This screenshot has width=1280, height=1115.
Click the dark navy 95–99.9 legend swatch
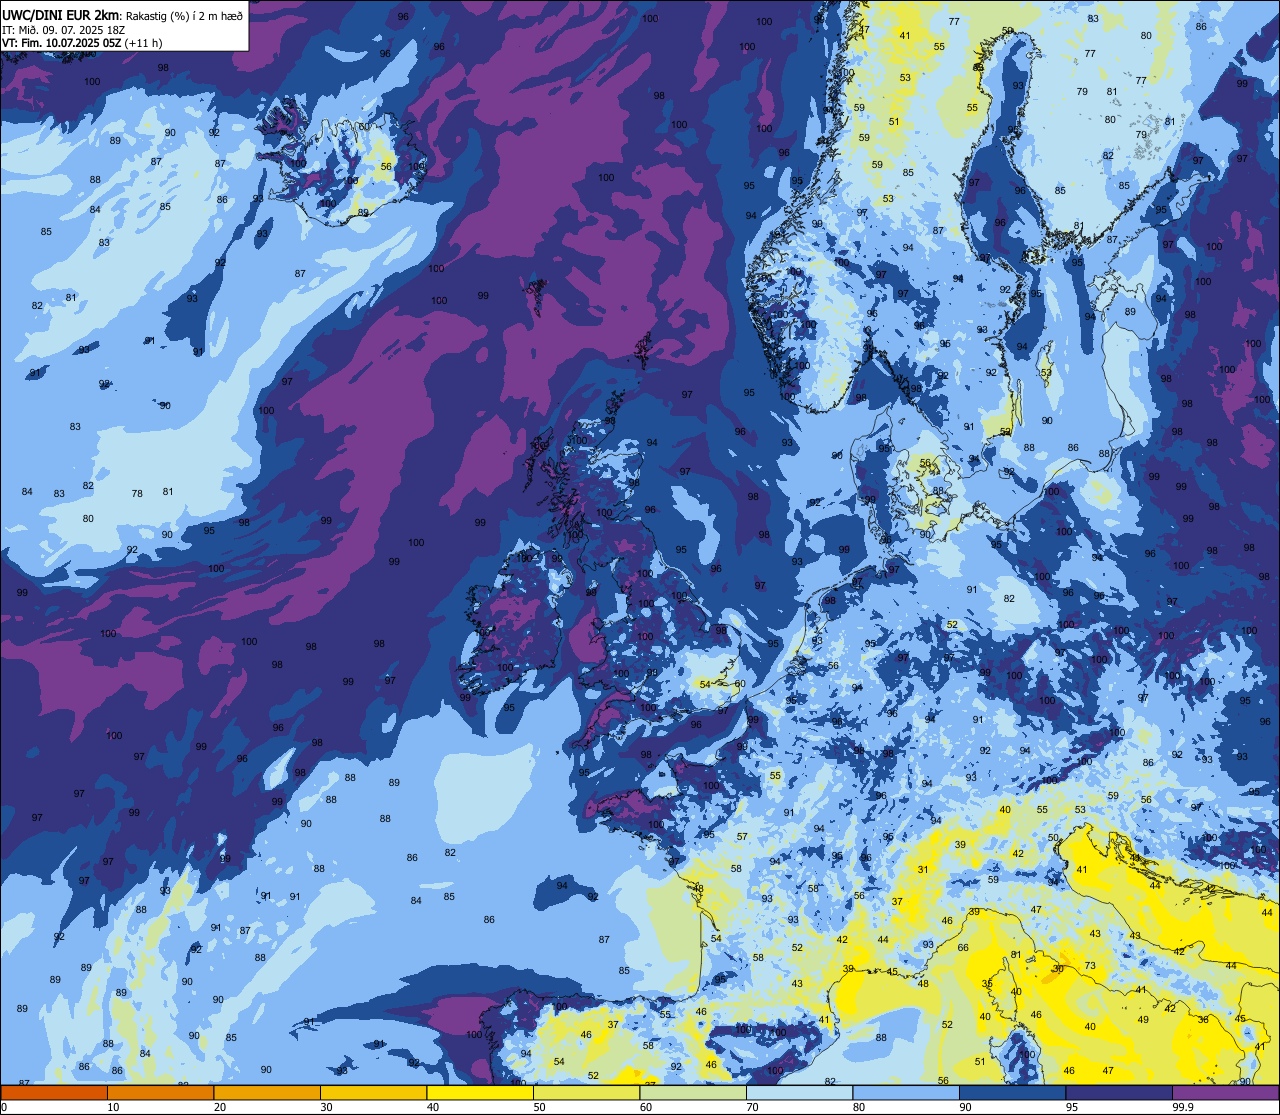(x=1119, y=1092)
